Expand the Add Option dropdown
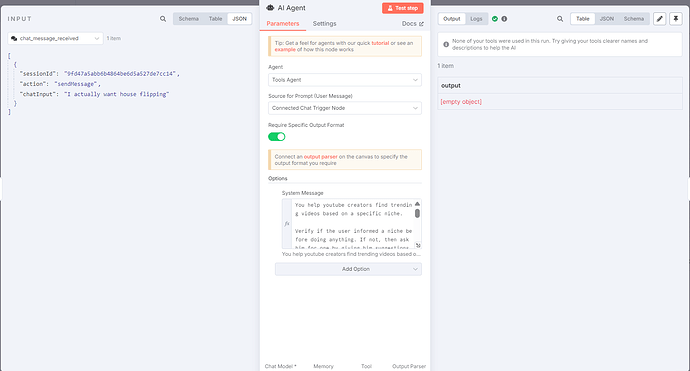Image resolution: width=690 pixels, height=371 pixels. (348, 269)
